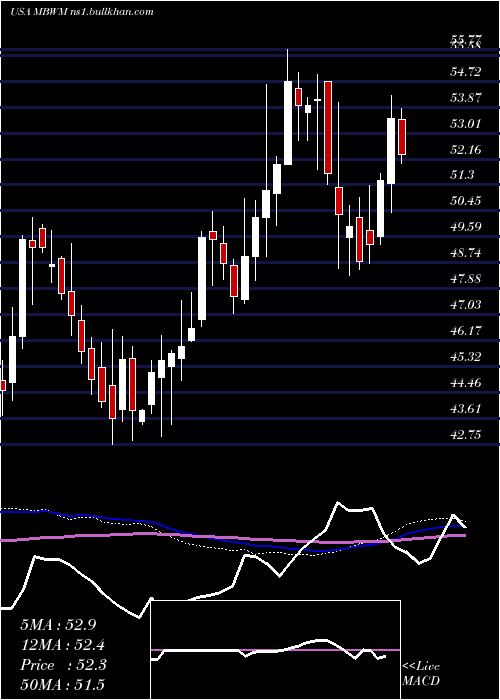Click the 47.03 price axis label
The width and height of the screenshot is (500, 700).
pos(466,305)
